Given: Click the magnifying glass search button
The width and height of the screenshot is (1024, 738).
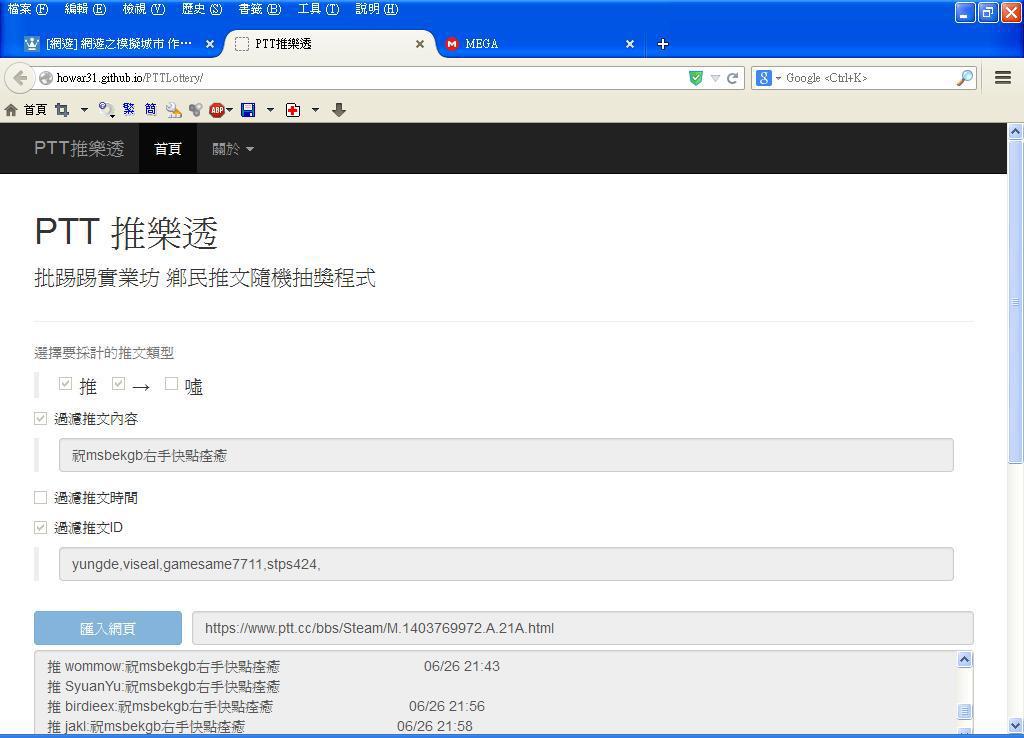Looking at the screenshot, I should click(x=964, y=78).
